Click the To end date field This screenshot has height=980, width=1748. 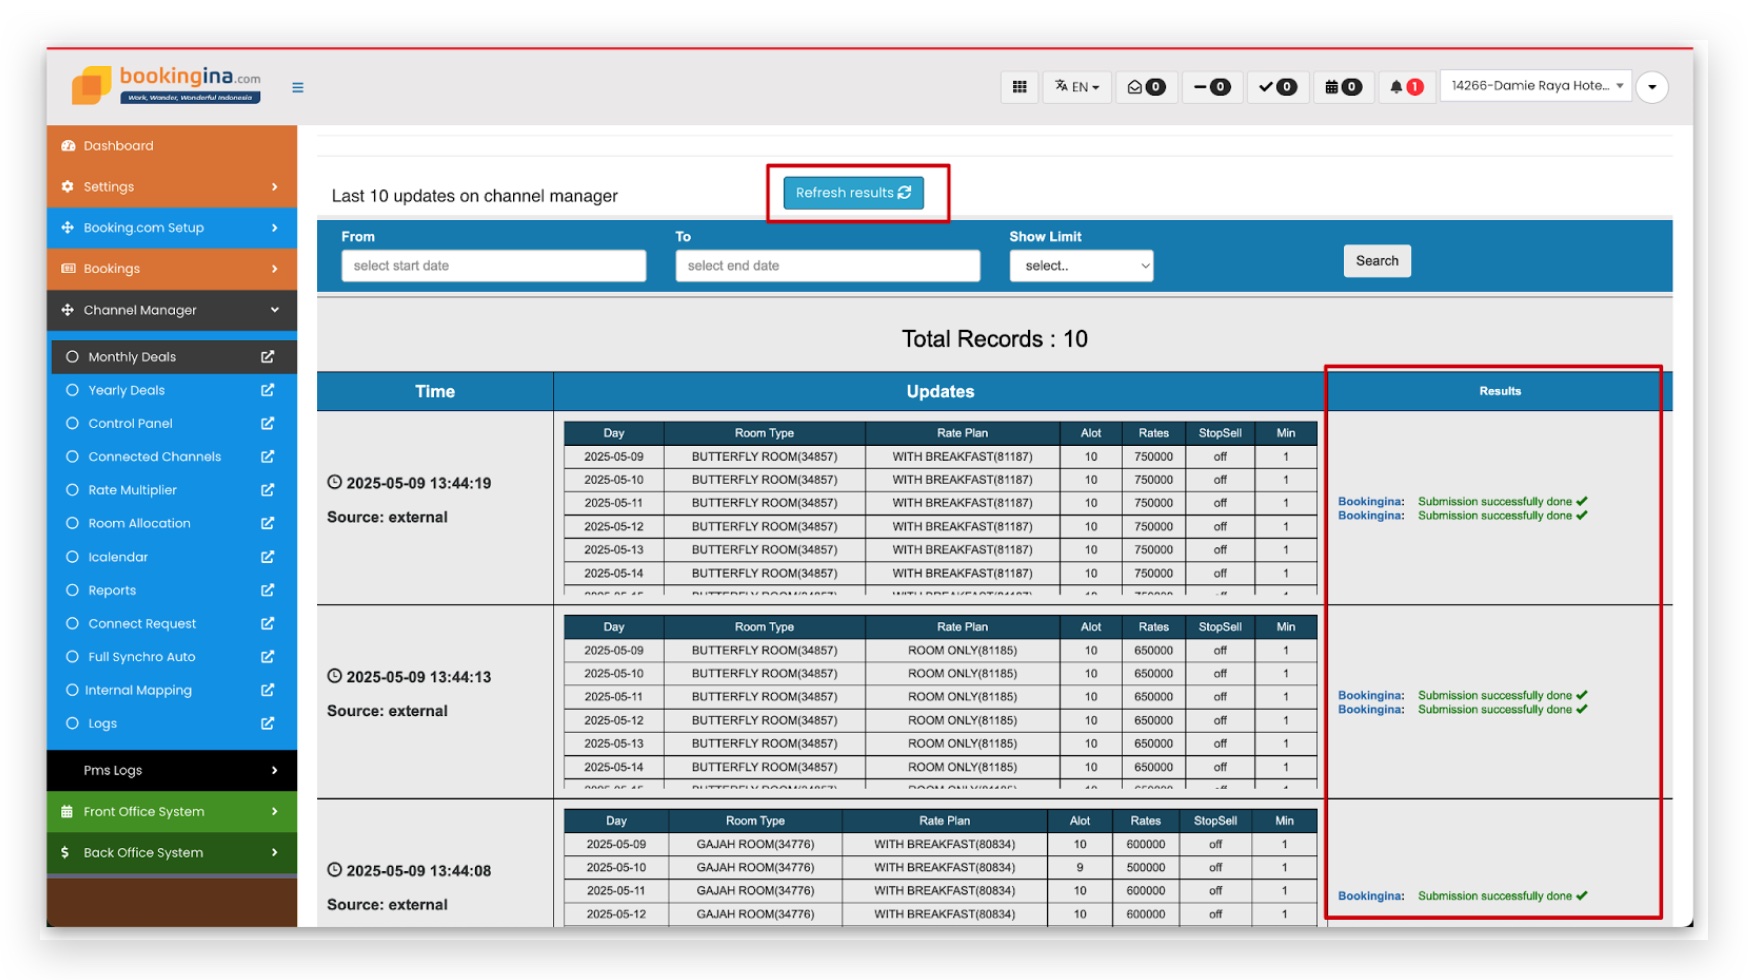point(827,266)
